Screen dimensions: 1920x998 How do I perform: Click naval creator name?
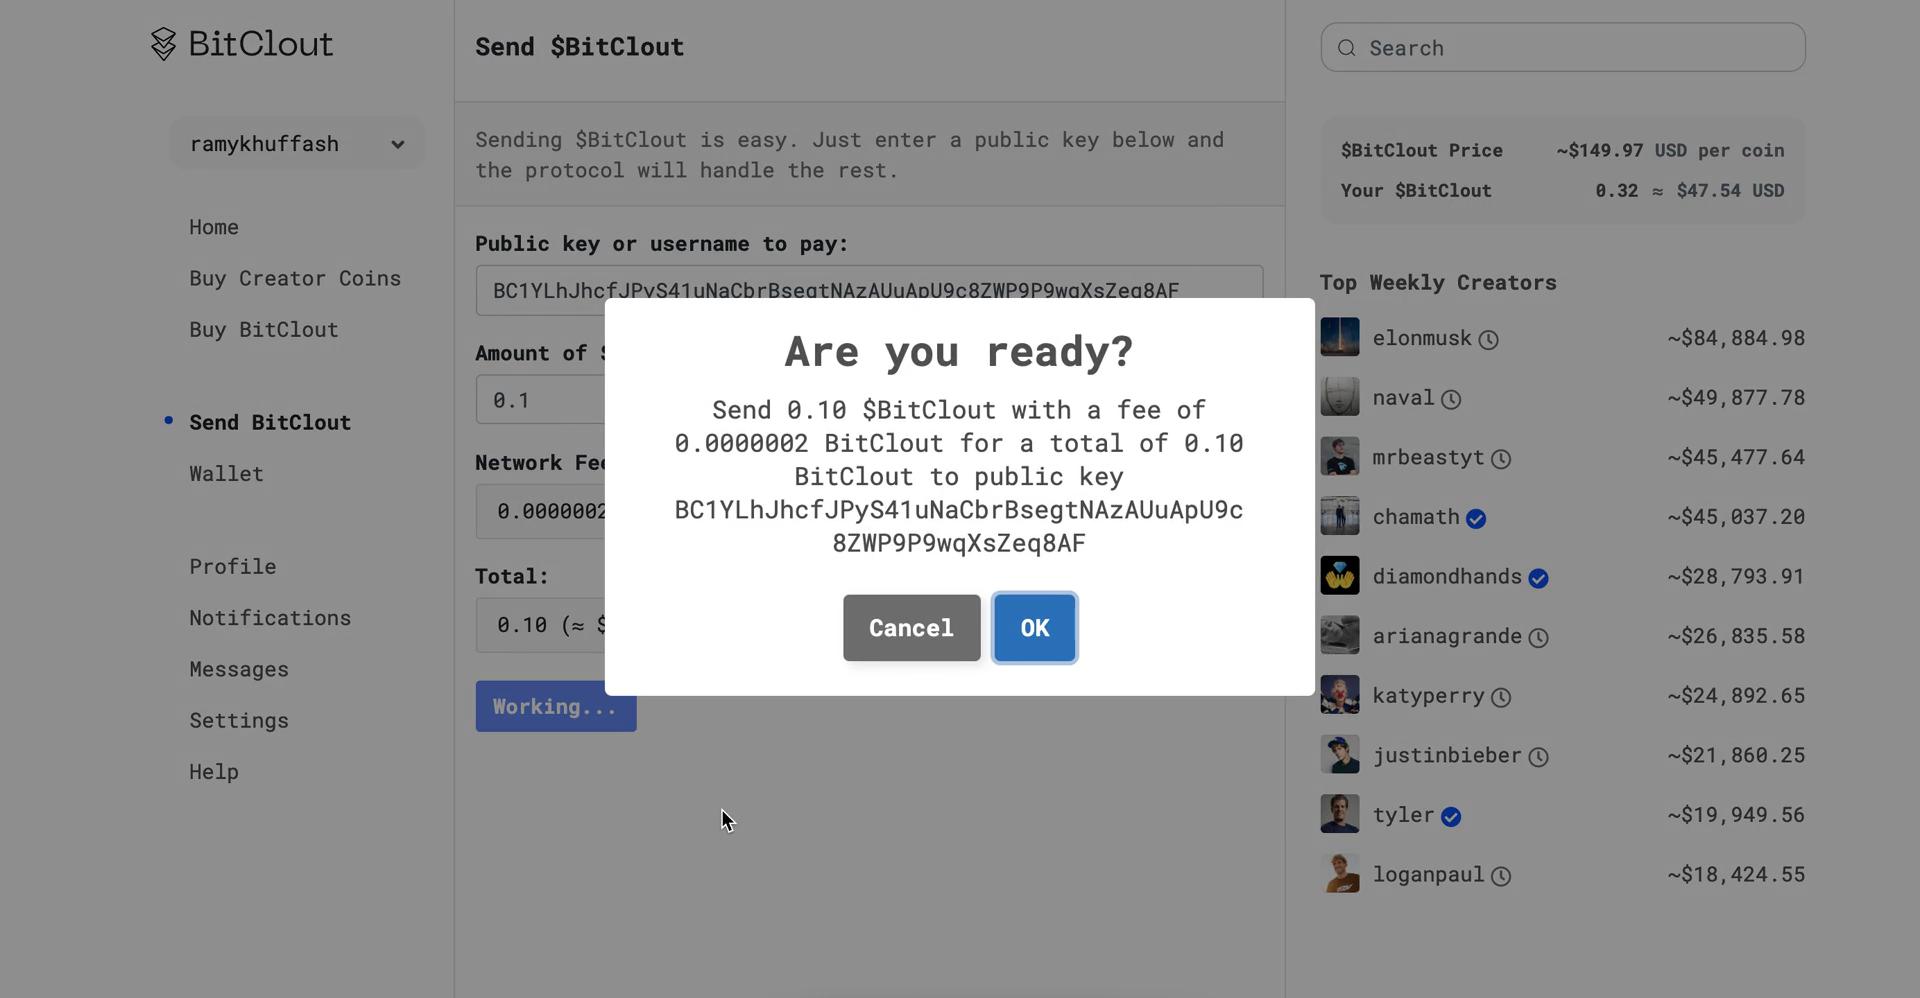point(1403,397)
